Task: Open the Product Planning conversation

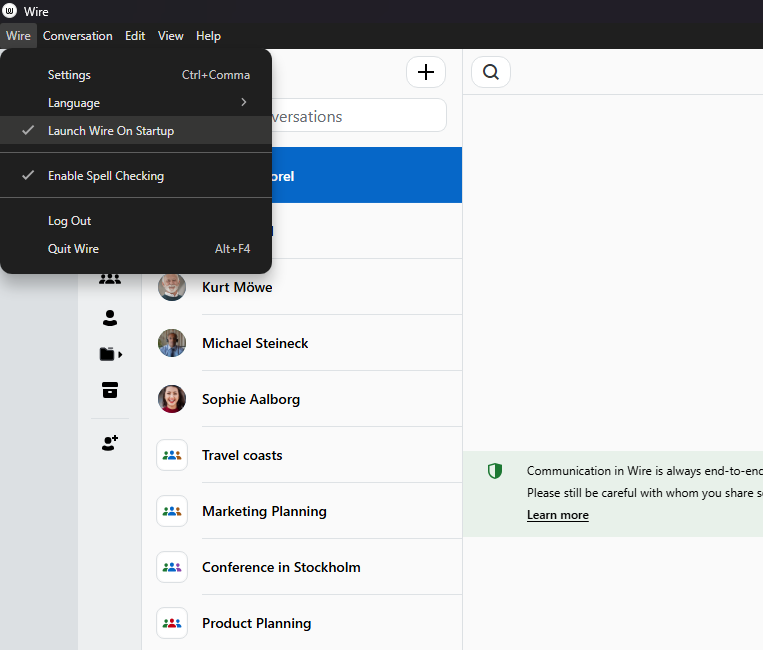Action: 302,623
